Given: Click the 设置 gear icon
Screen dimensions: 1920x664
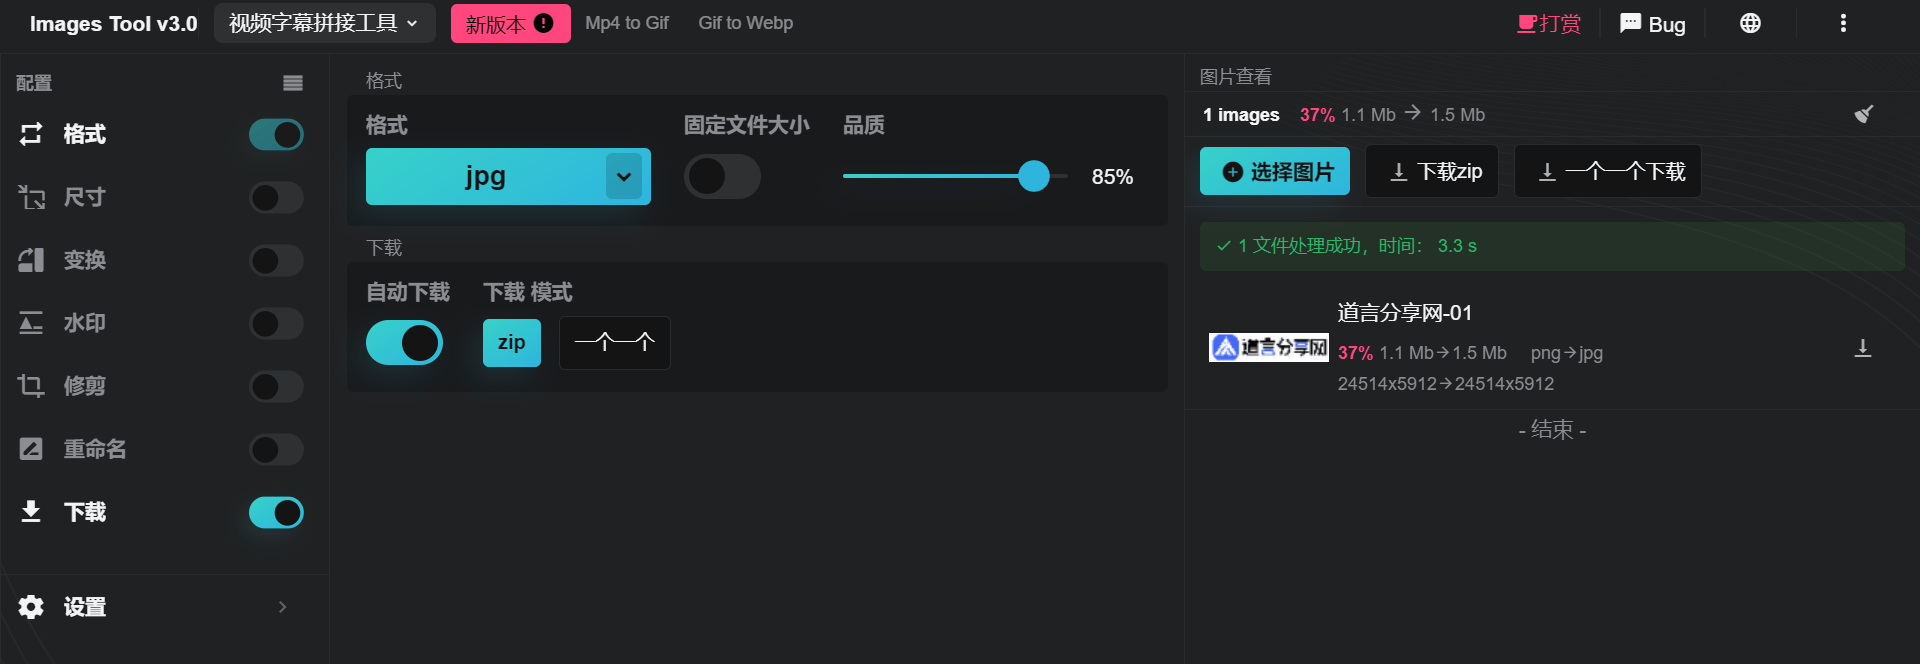Looking at the screenshot, I should [31, 607].
